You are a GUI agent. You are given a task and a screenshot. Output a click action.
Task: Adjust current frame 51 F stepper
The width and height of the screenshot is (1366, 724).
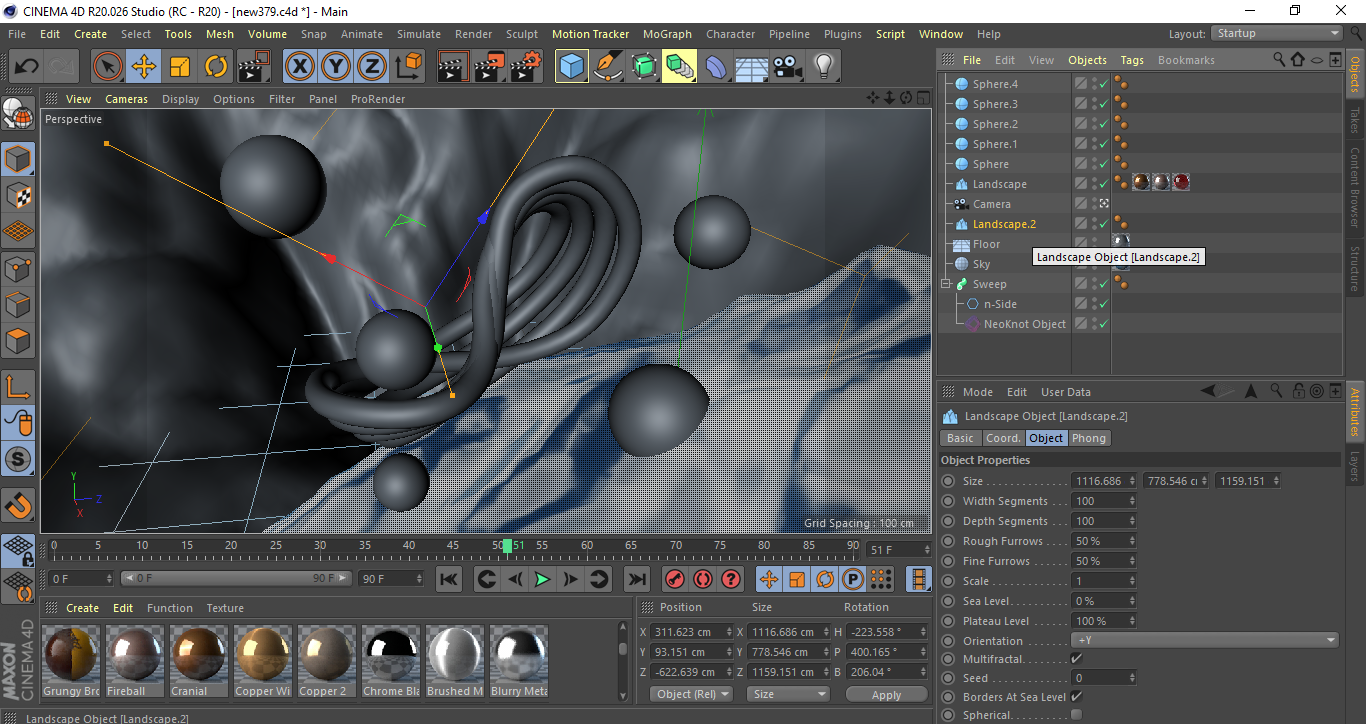926,550
